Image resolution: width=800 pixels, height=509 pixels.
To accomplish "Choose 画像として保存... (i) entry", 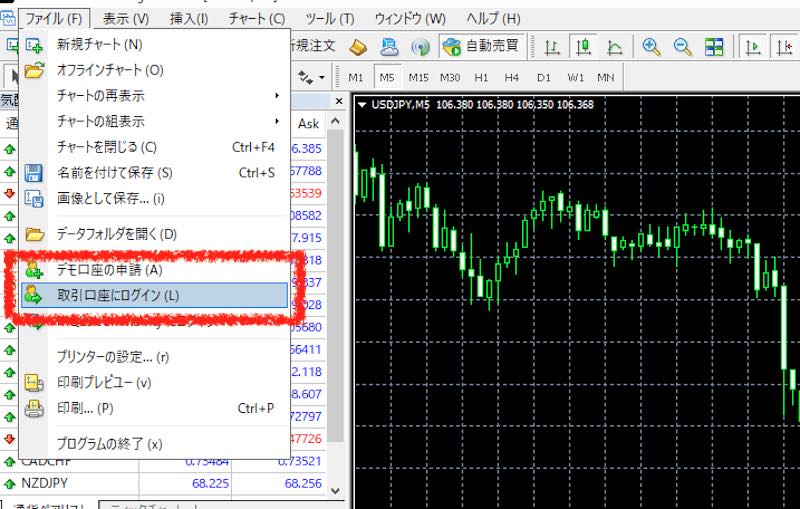I will tap(155, 198).
